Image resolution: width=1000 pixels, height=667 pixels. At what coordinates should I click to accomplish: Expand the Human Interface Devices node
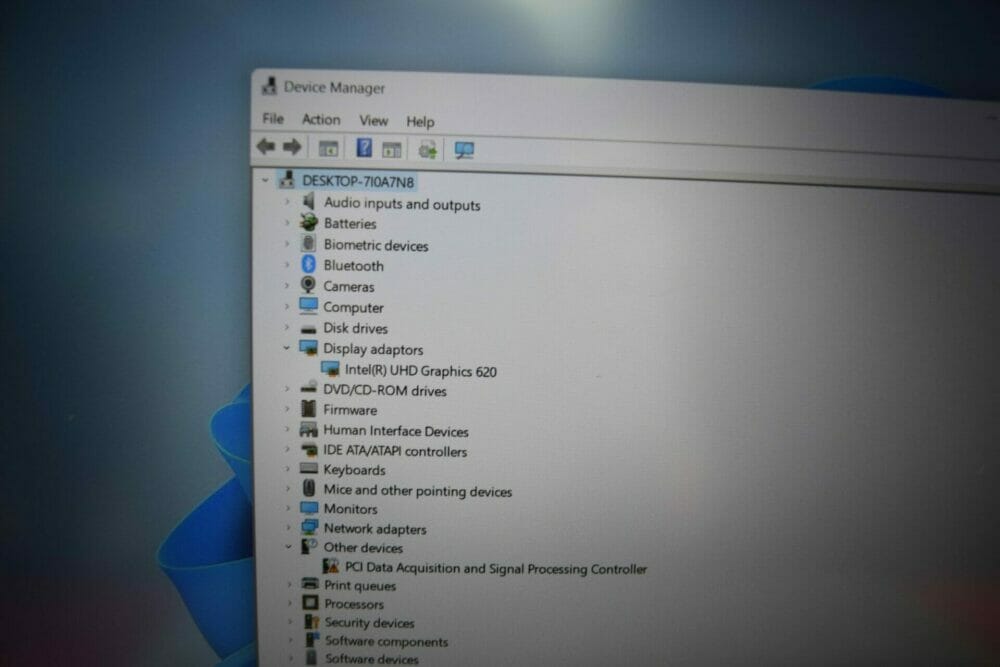(x=287, y=429)
